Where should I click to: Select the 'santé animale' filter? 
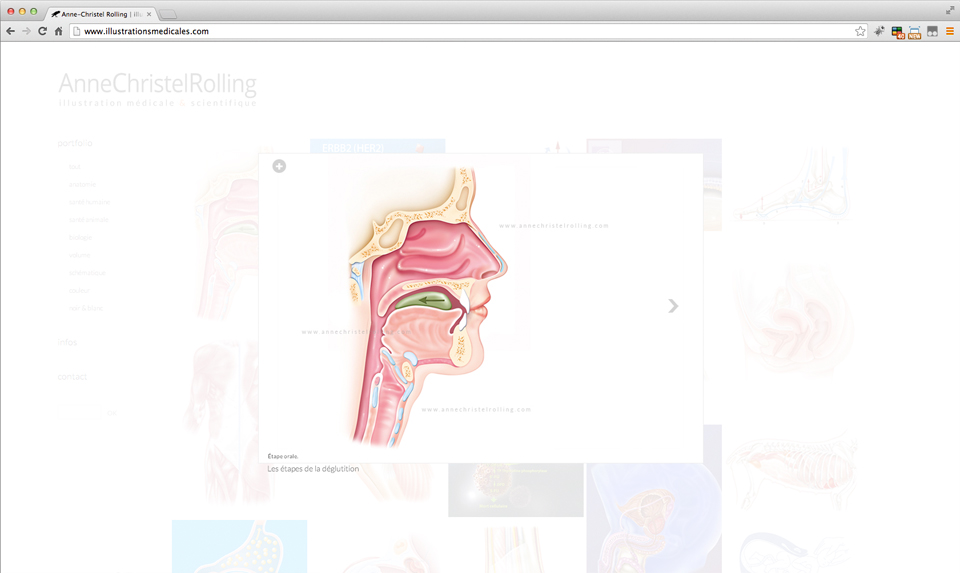(x=89, y=220)
